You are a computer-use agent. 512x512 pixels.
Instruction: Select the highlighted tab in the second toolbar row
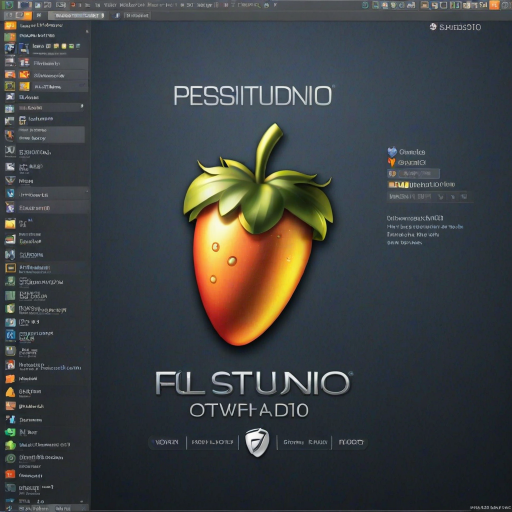(x=77, y=15)
